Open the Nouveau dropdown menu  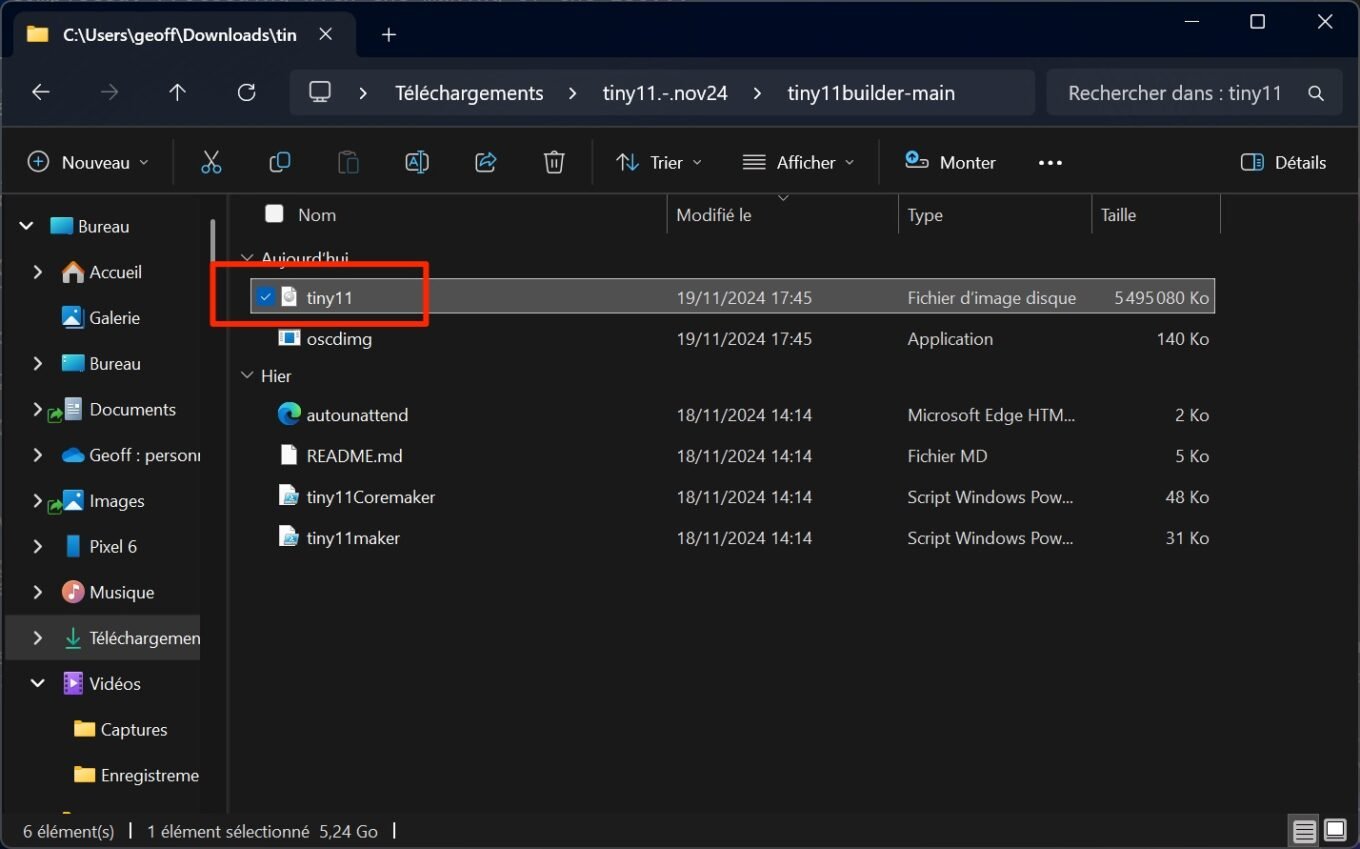click(x=88, y=163)
